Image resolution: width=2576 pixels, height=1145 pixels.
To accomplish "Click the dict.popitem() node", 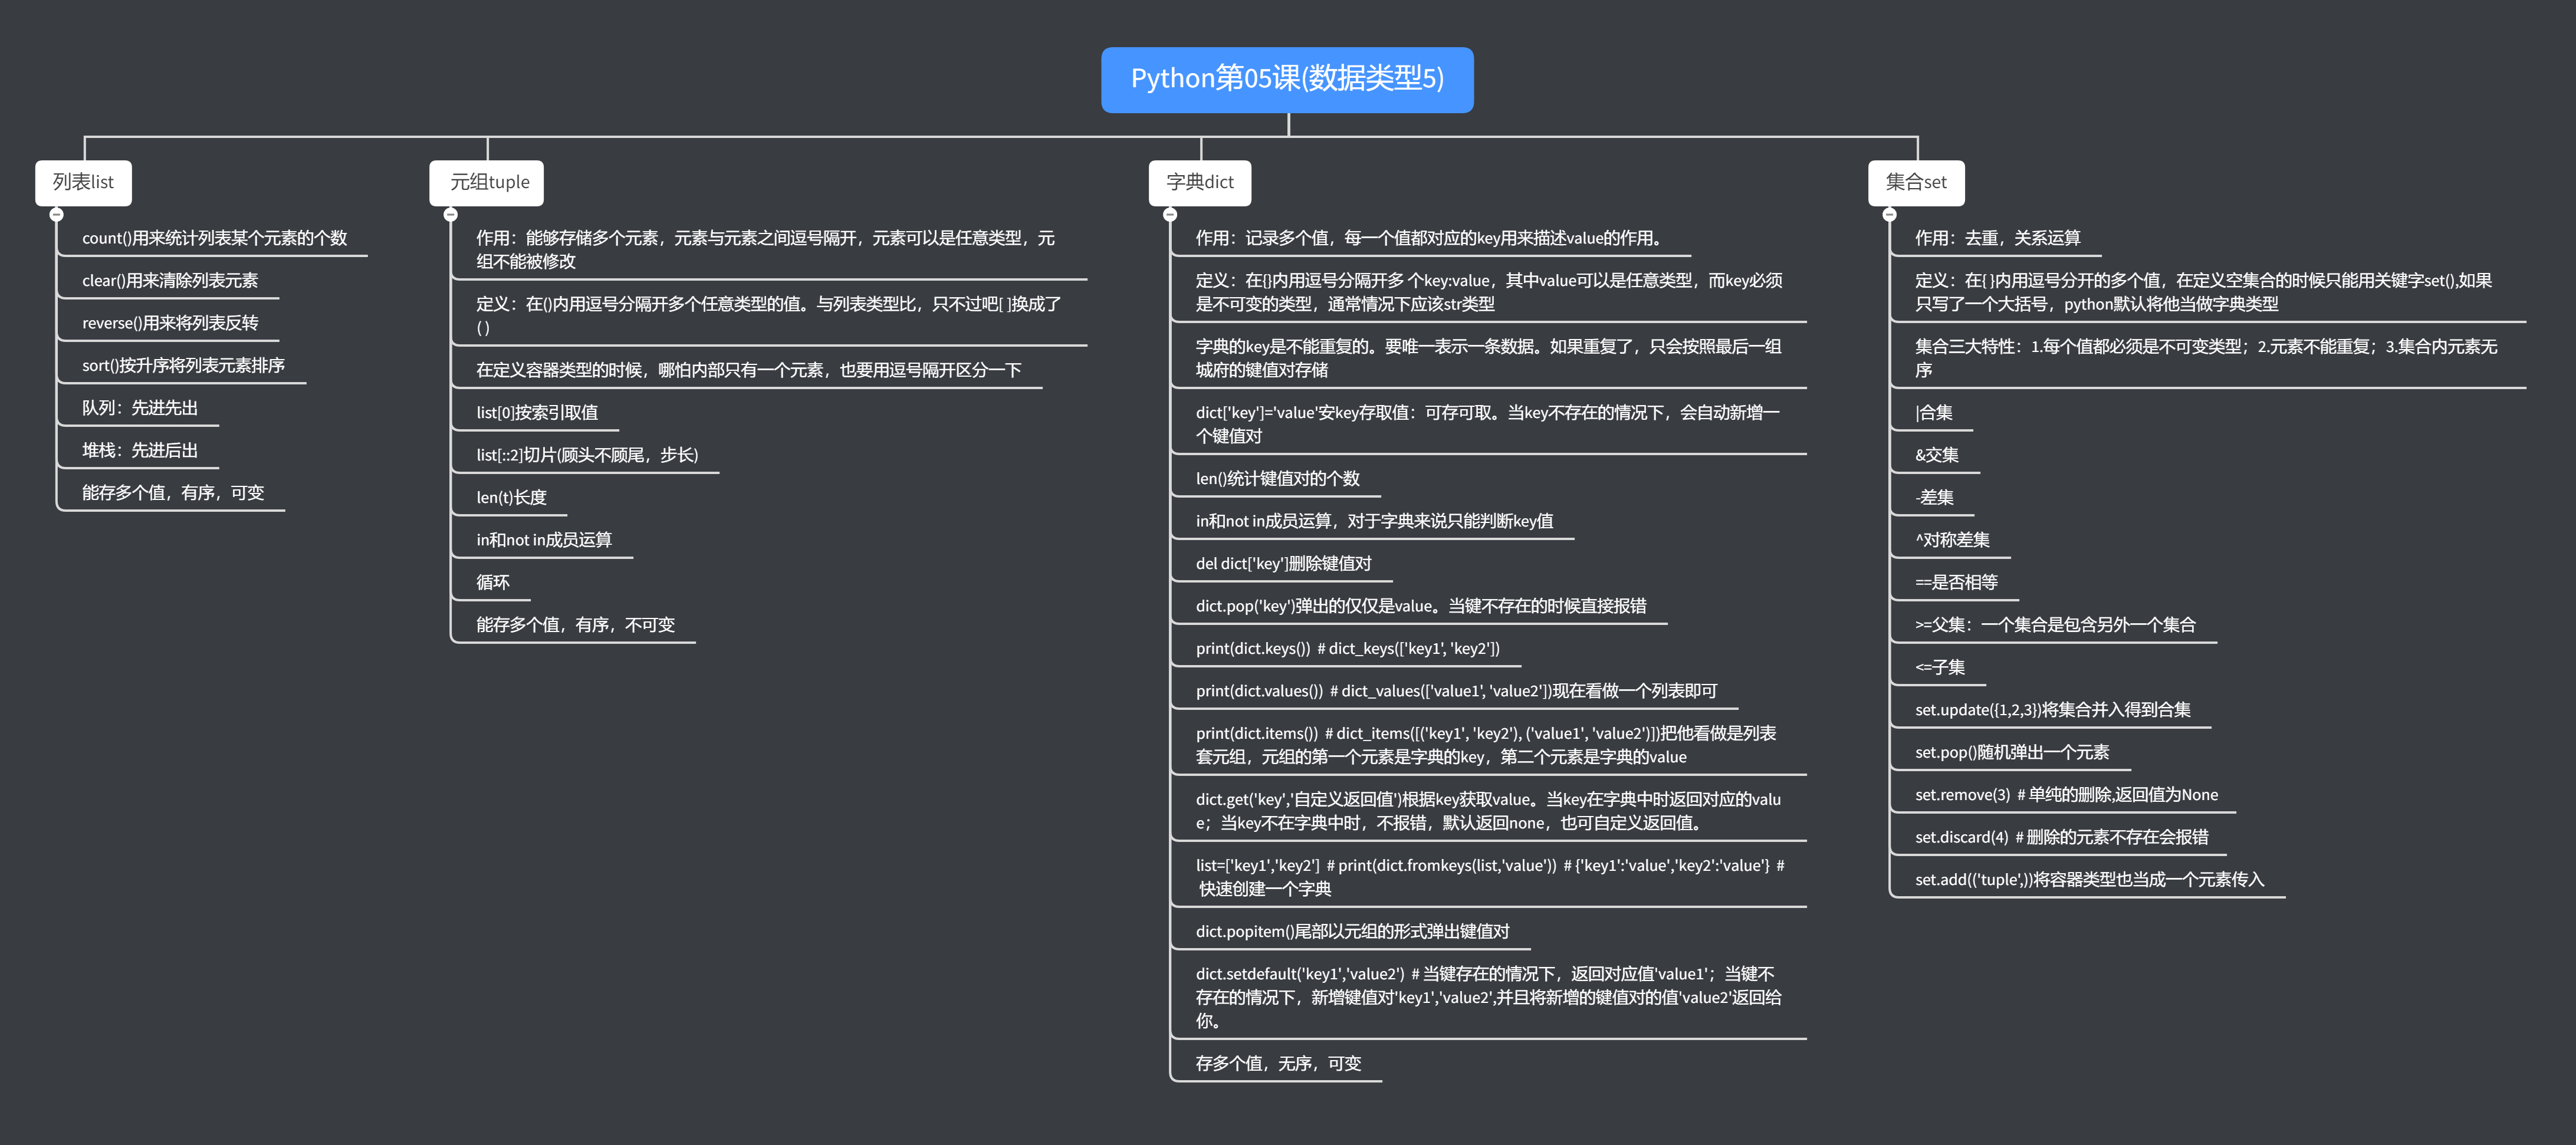I will point(1352,932).
